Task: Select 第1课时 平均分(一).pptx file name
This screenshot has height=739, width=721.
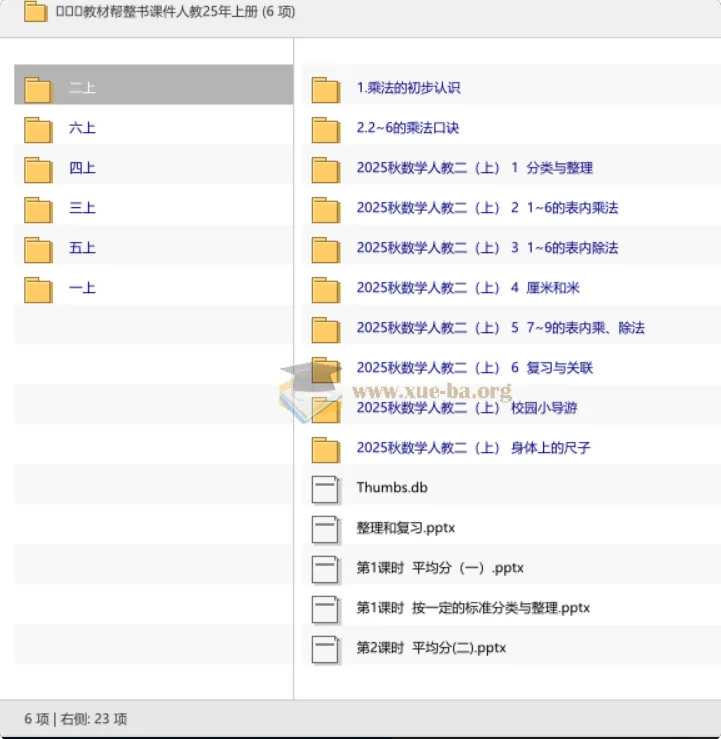Action: (440, 568)
